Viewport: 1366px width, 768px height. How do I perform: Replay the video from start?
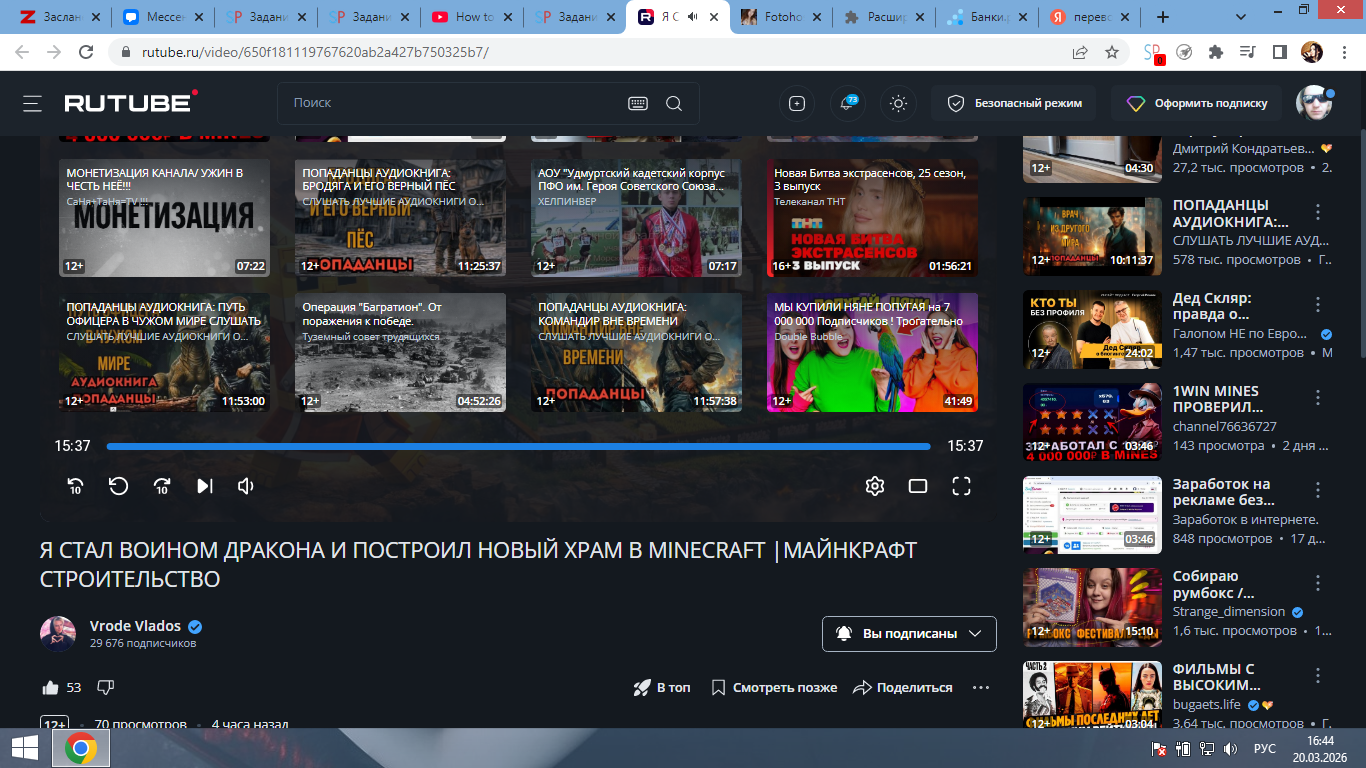tap(118, 486)
